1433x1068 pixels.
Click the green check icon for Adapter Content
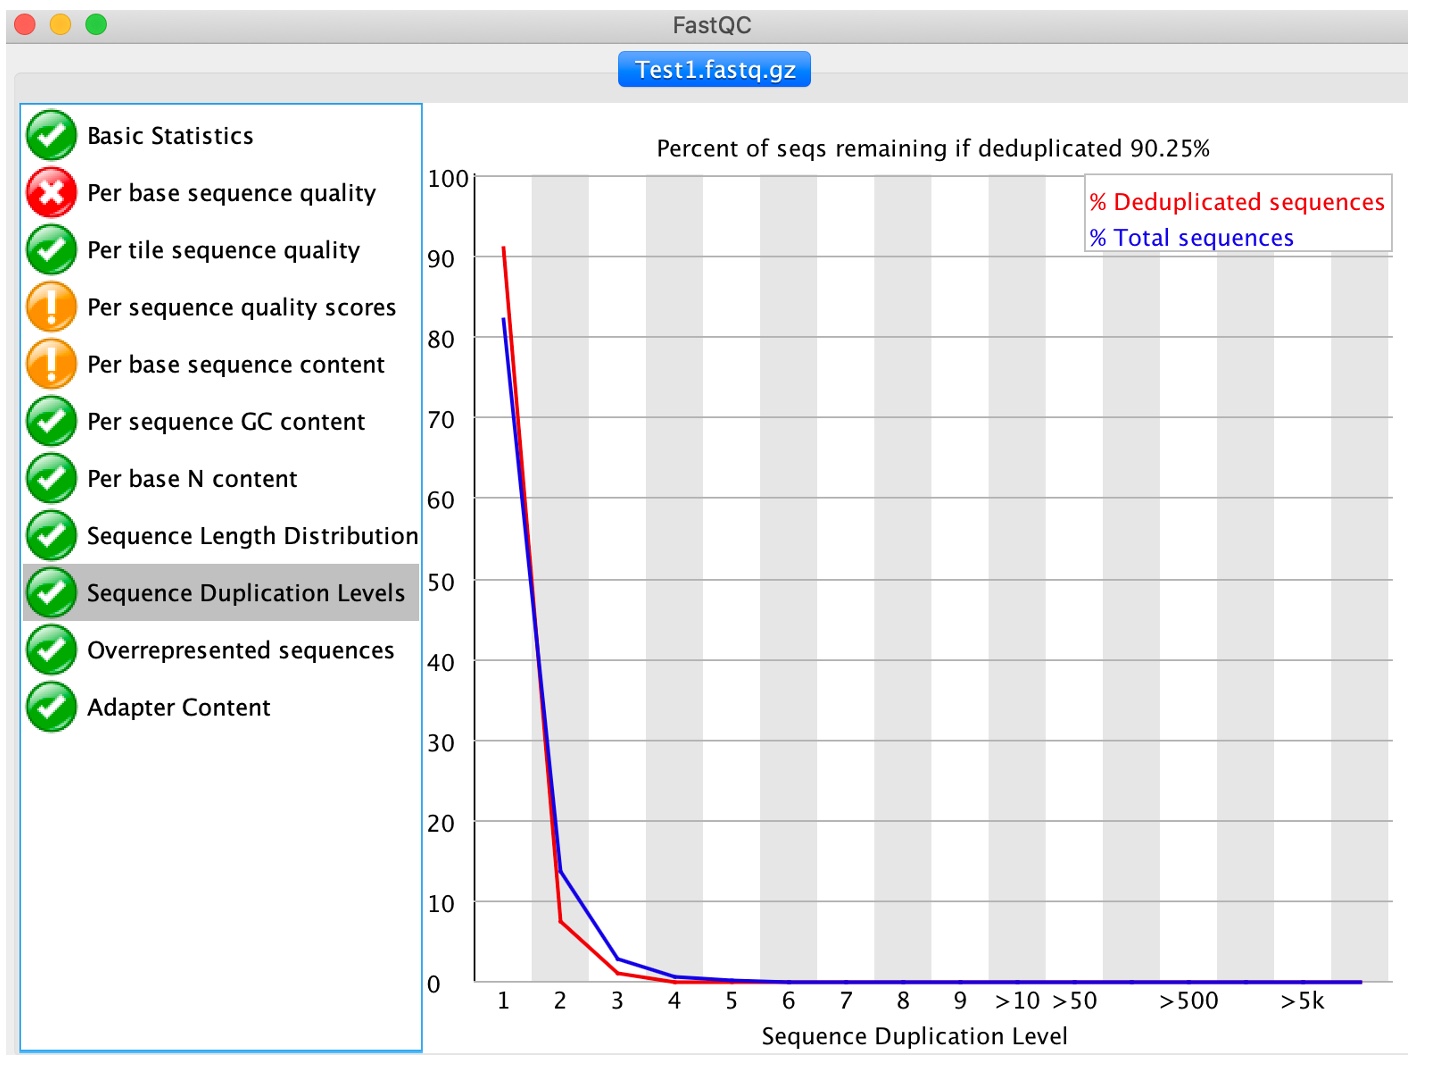pos(51,707)
